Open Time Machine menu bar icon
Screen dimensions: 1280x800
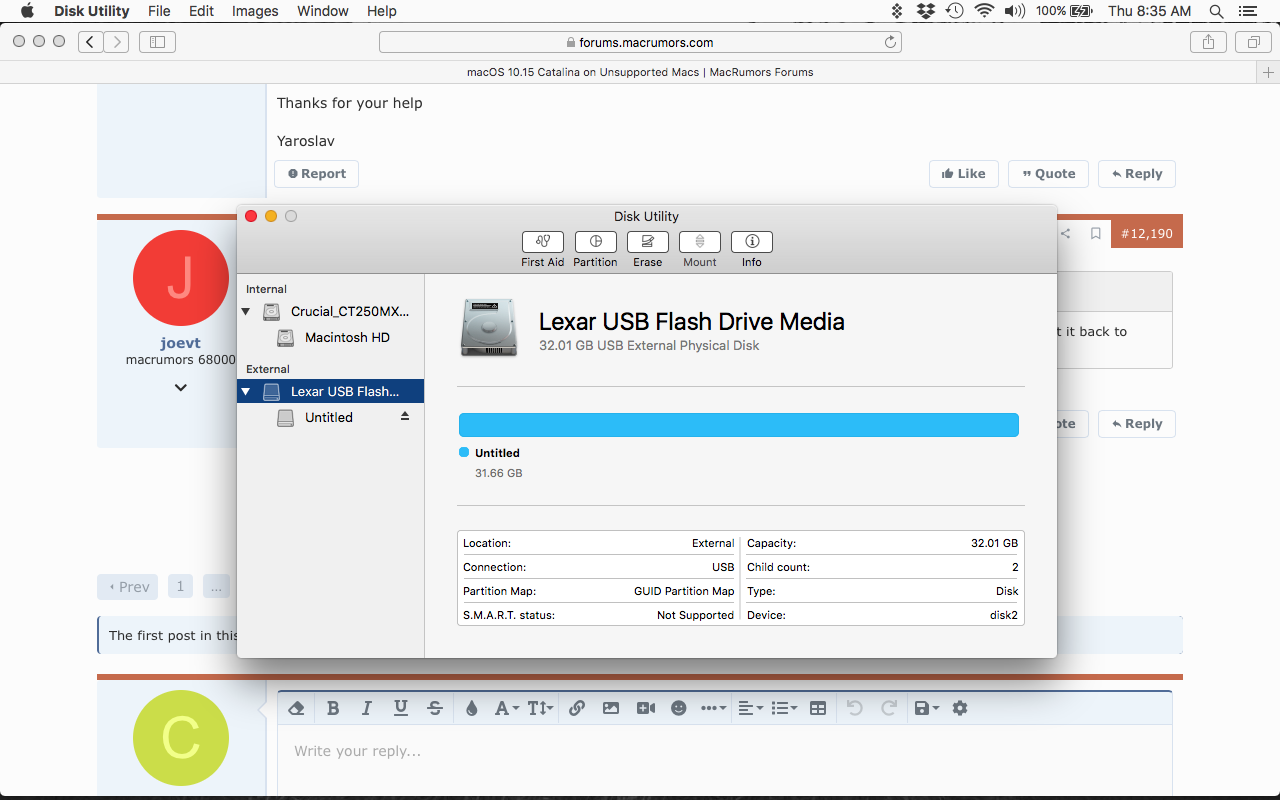tap(955, 11)
